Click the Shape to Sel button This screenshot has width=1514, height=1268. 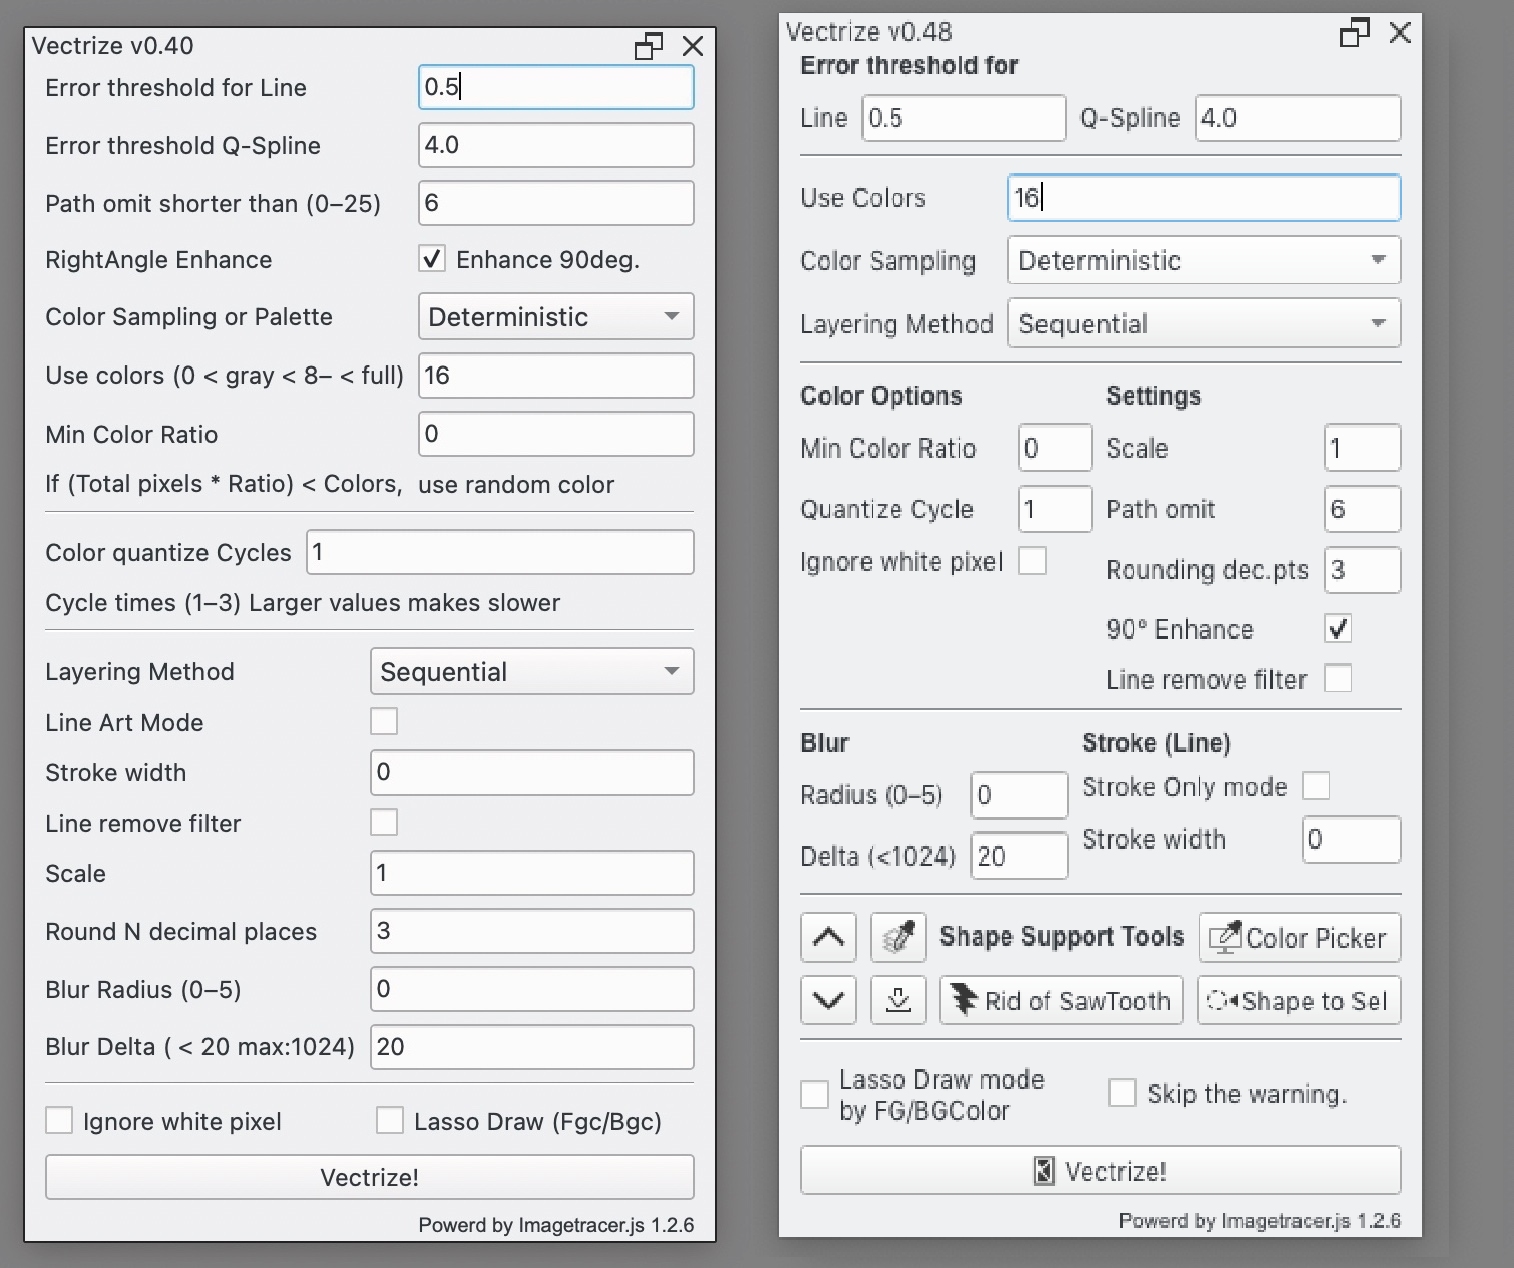[1299, 1000]
